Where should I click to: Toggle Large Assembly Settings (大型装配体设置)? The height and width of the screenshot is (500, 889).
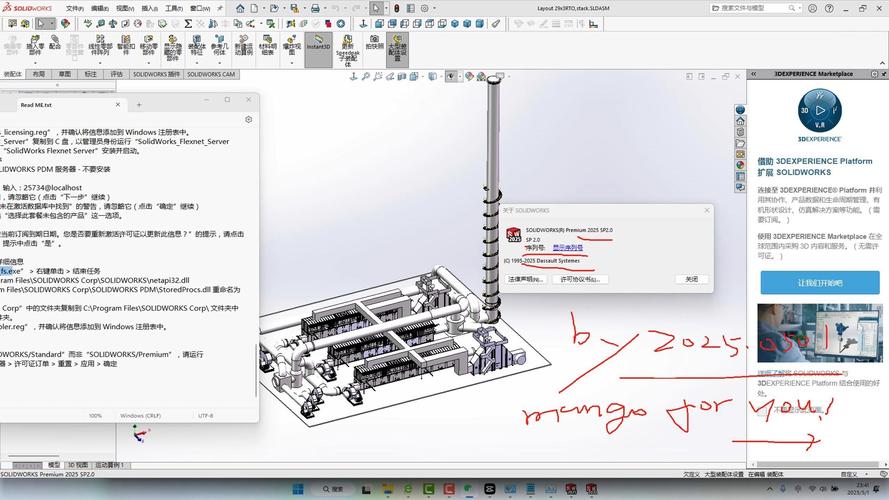click(397, 48)
